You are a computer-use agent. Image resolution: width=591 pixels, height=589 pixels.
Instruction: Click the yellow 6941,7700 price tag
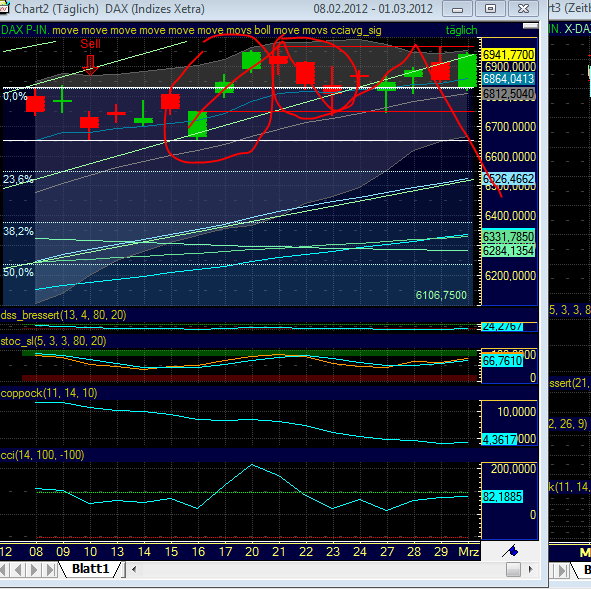(x=508, y=55)
